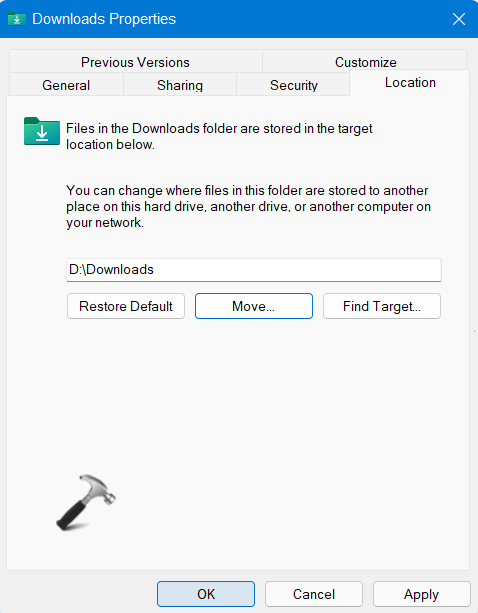Image resolution: width=478 pixels, height=613 pixels.
Task: Click the 'Files in the Downloads folder' description
Action: pos(219,136)
